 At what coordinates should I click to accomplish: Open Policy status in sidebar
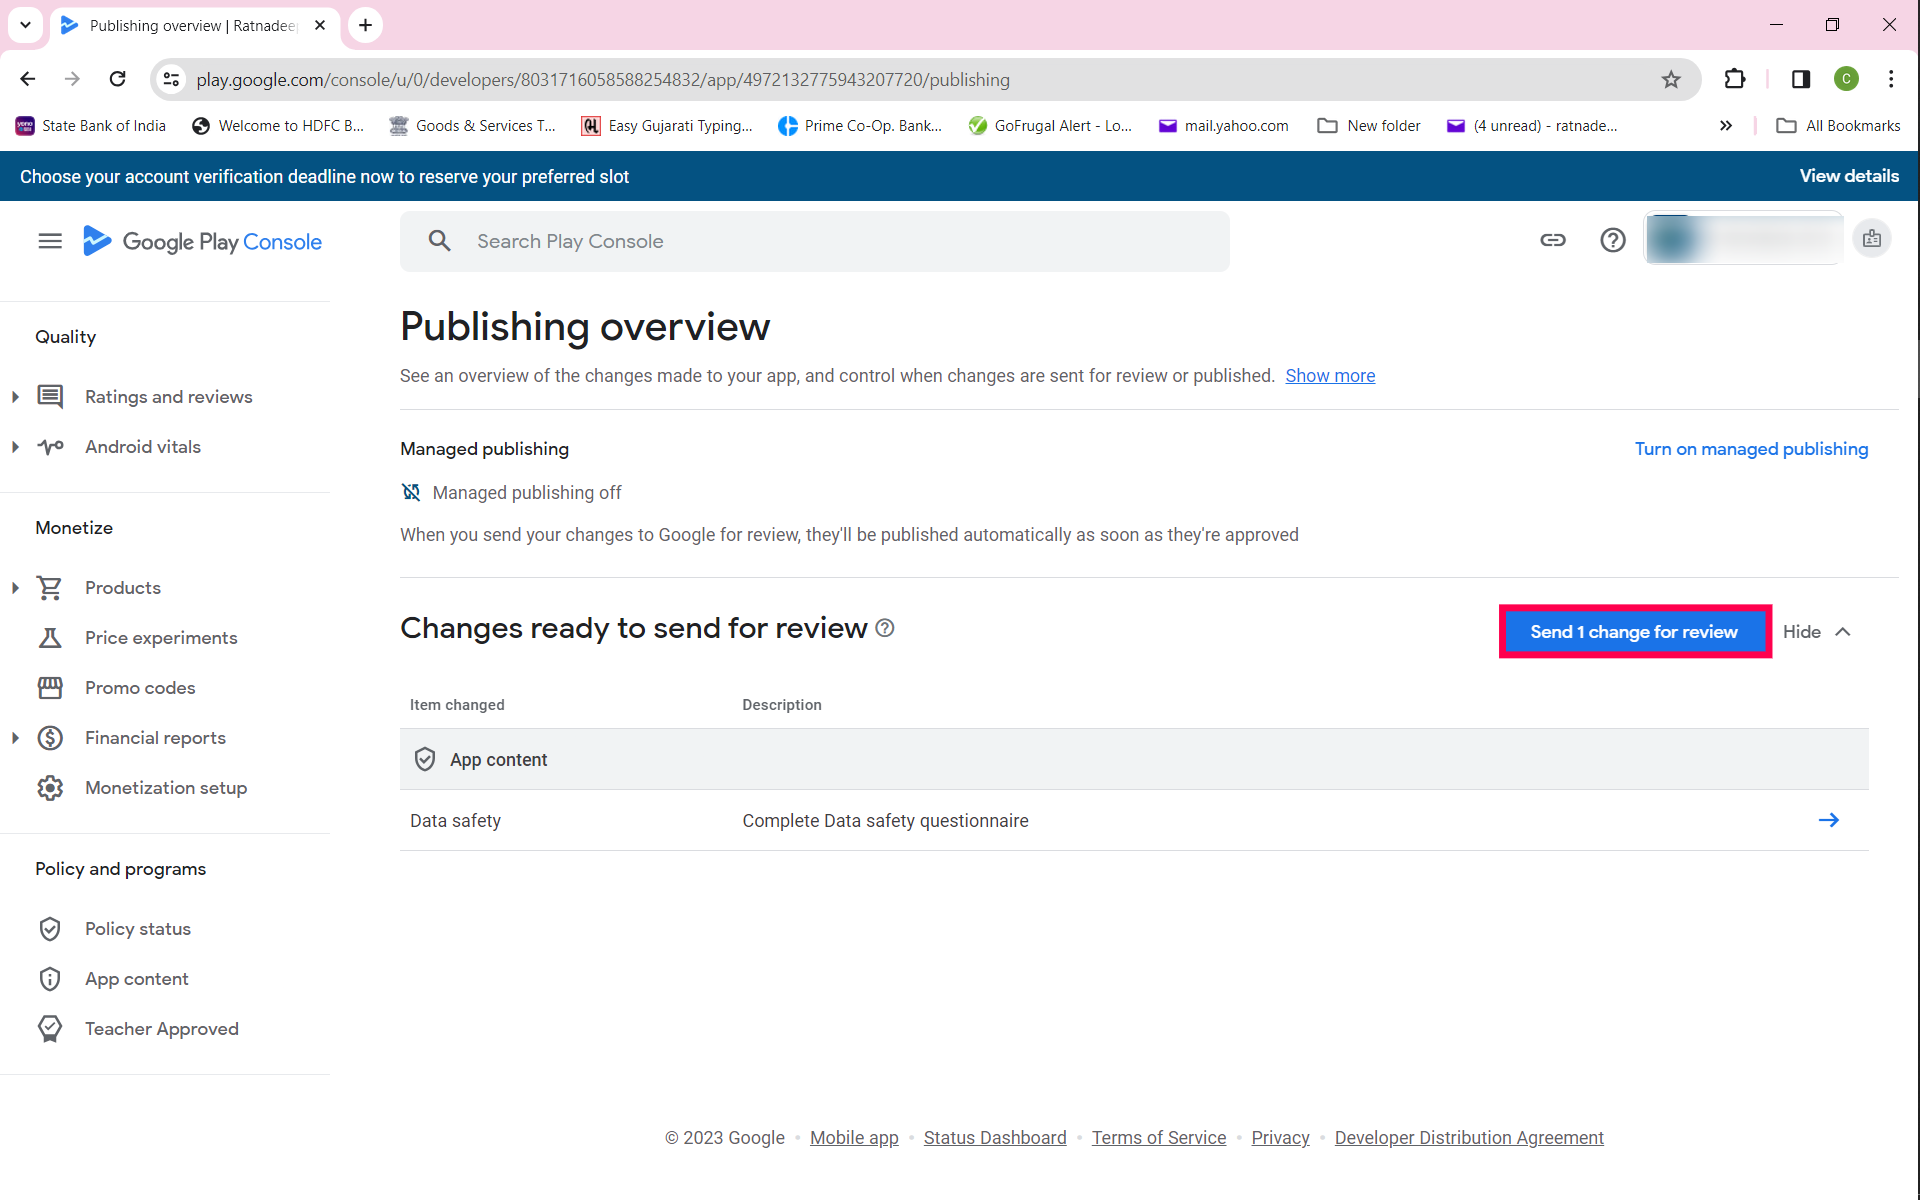point(137,929)
